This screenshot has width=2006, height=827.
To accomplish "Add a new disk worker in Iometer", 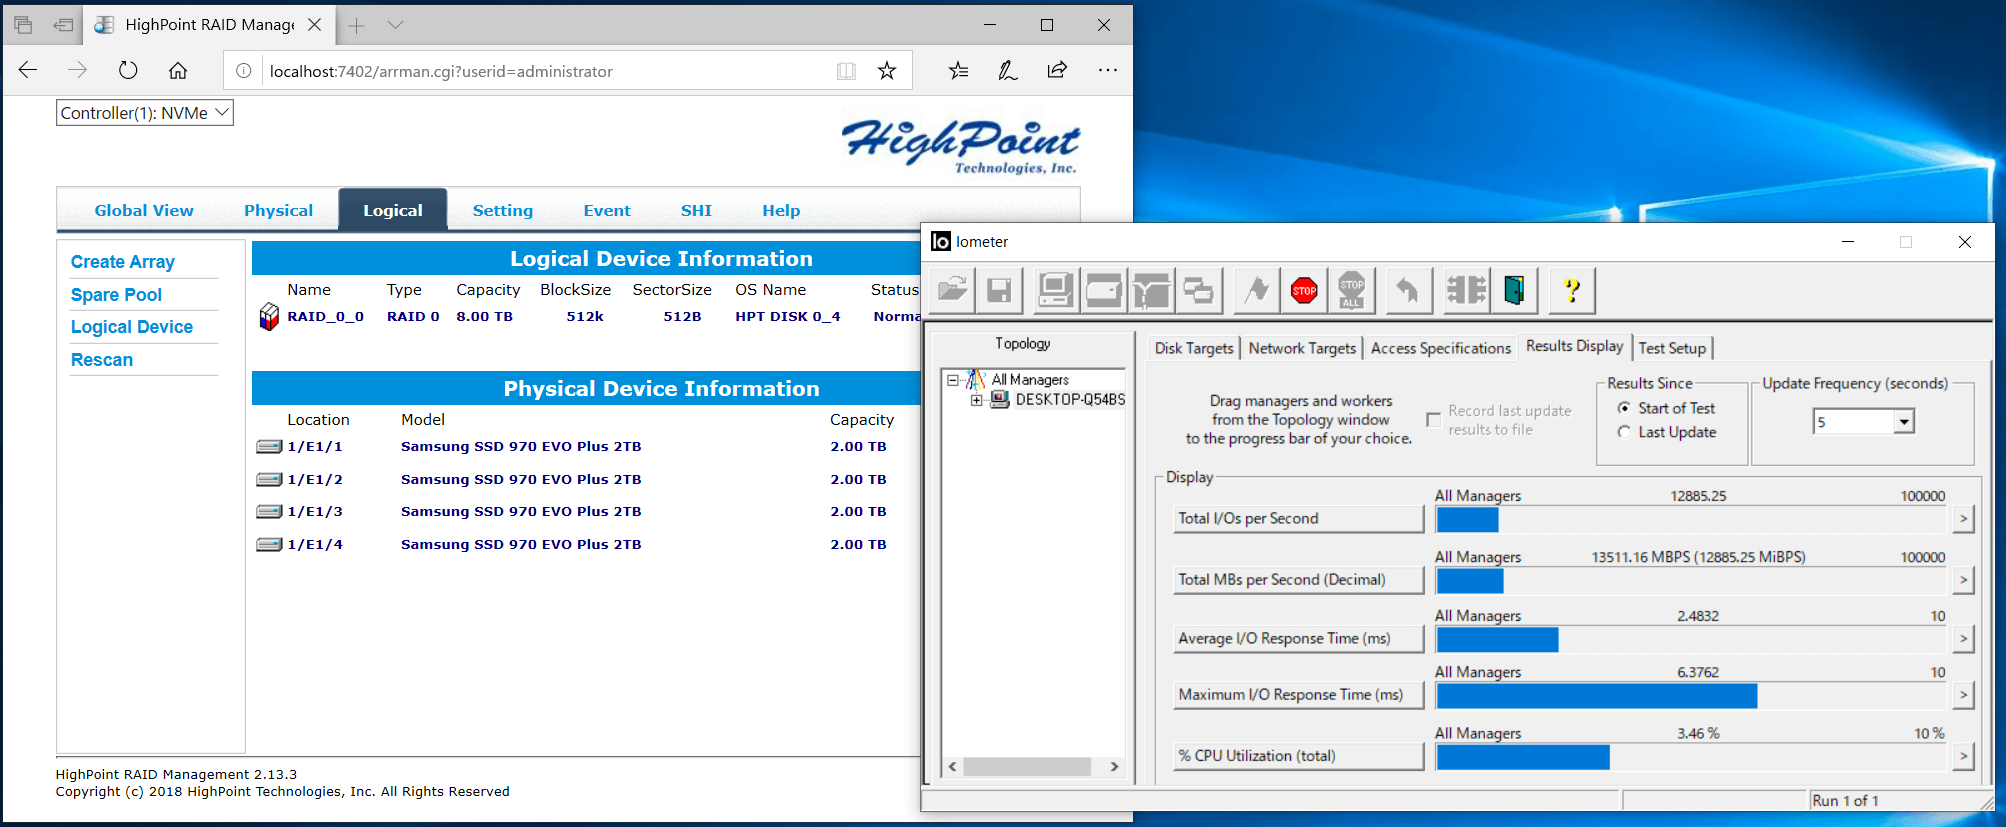I will coord(1104,291).
